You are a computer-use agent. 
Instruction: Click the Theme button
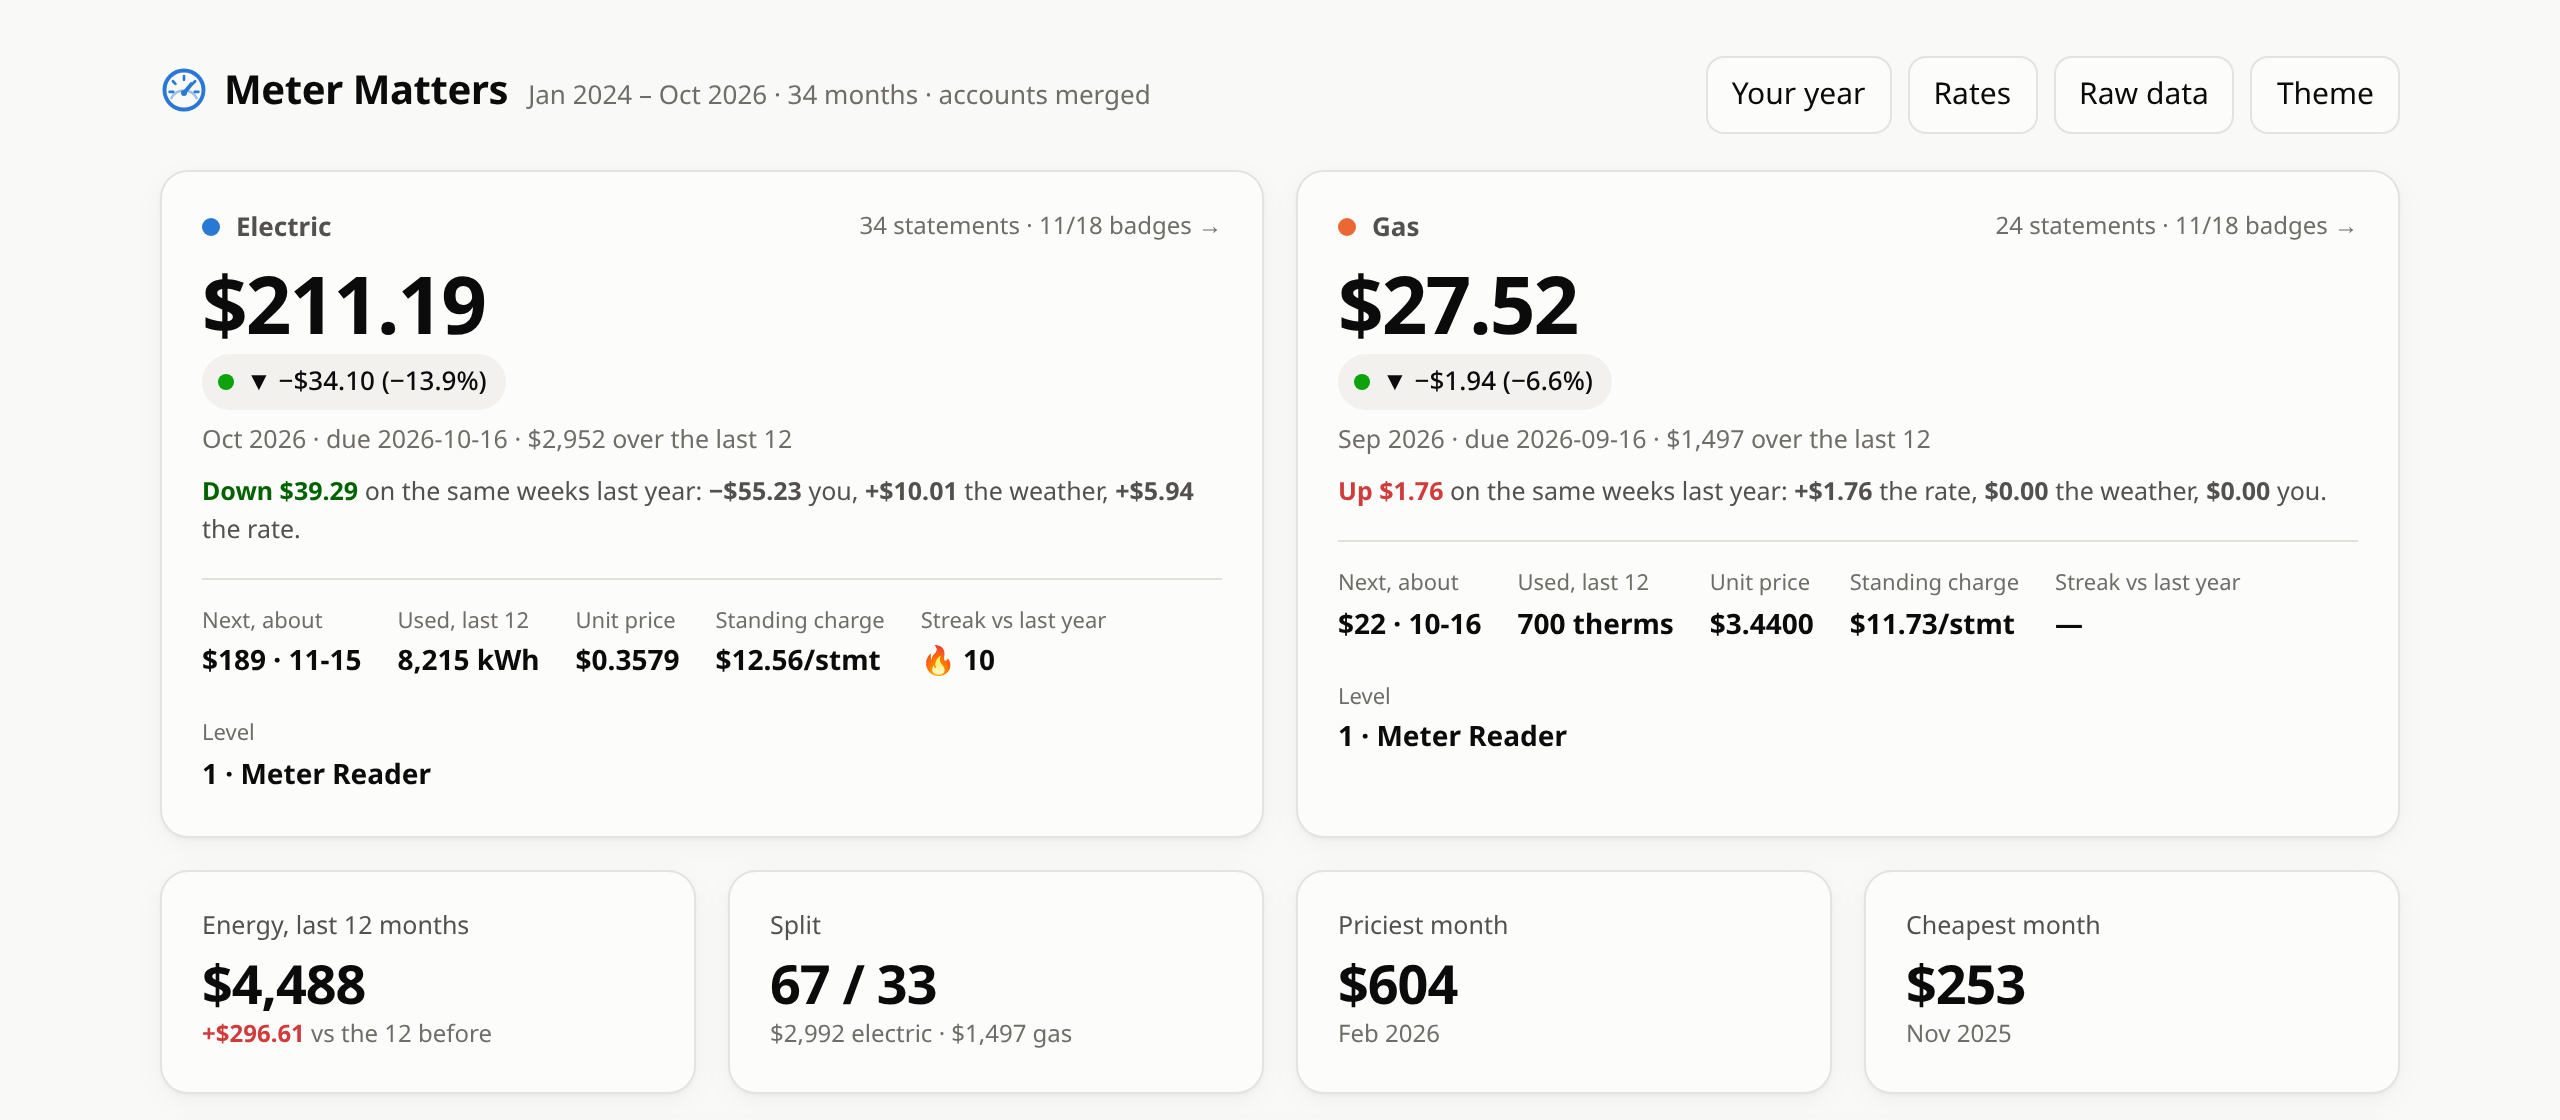2324,94
